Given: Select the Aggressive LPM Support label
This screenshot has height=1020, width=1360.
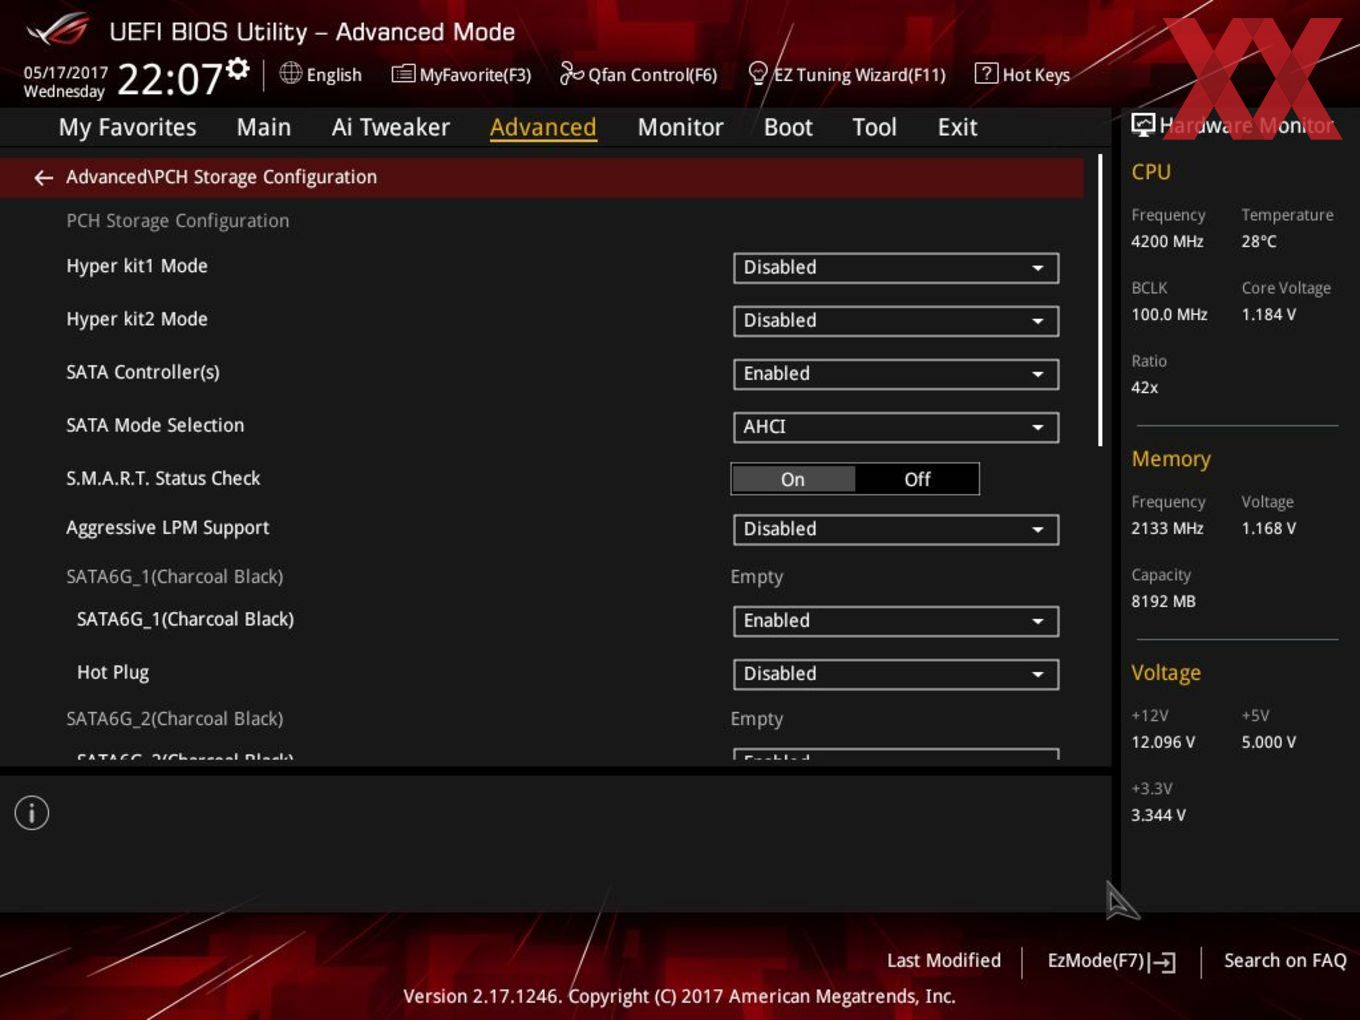Looking at the screenshot, I should [168, 528].
